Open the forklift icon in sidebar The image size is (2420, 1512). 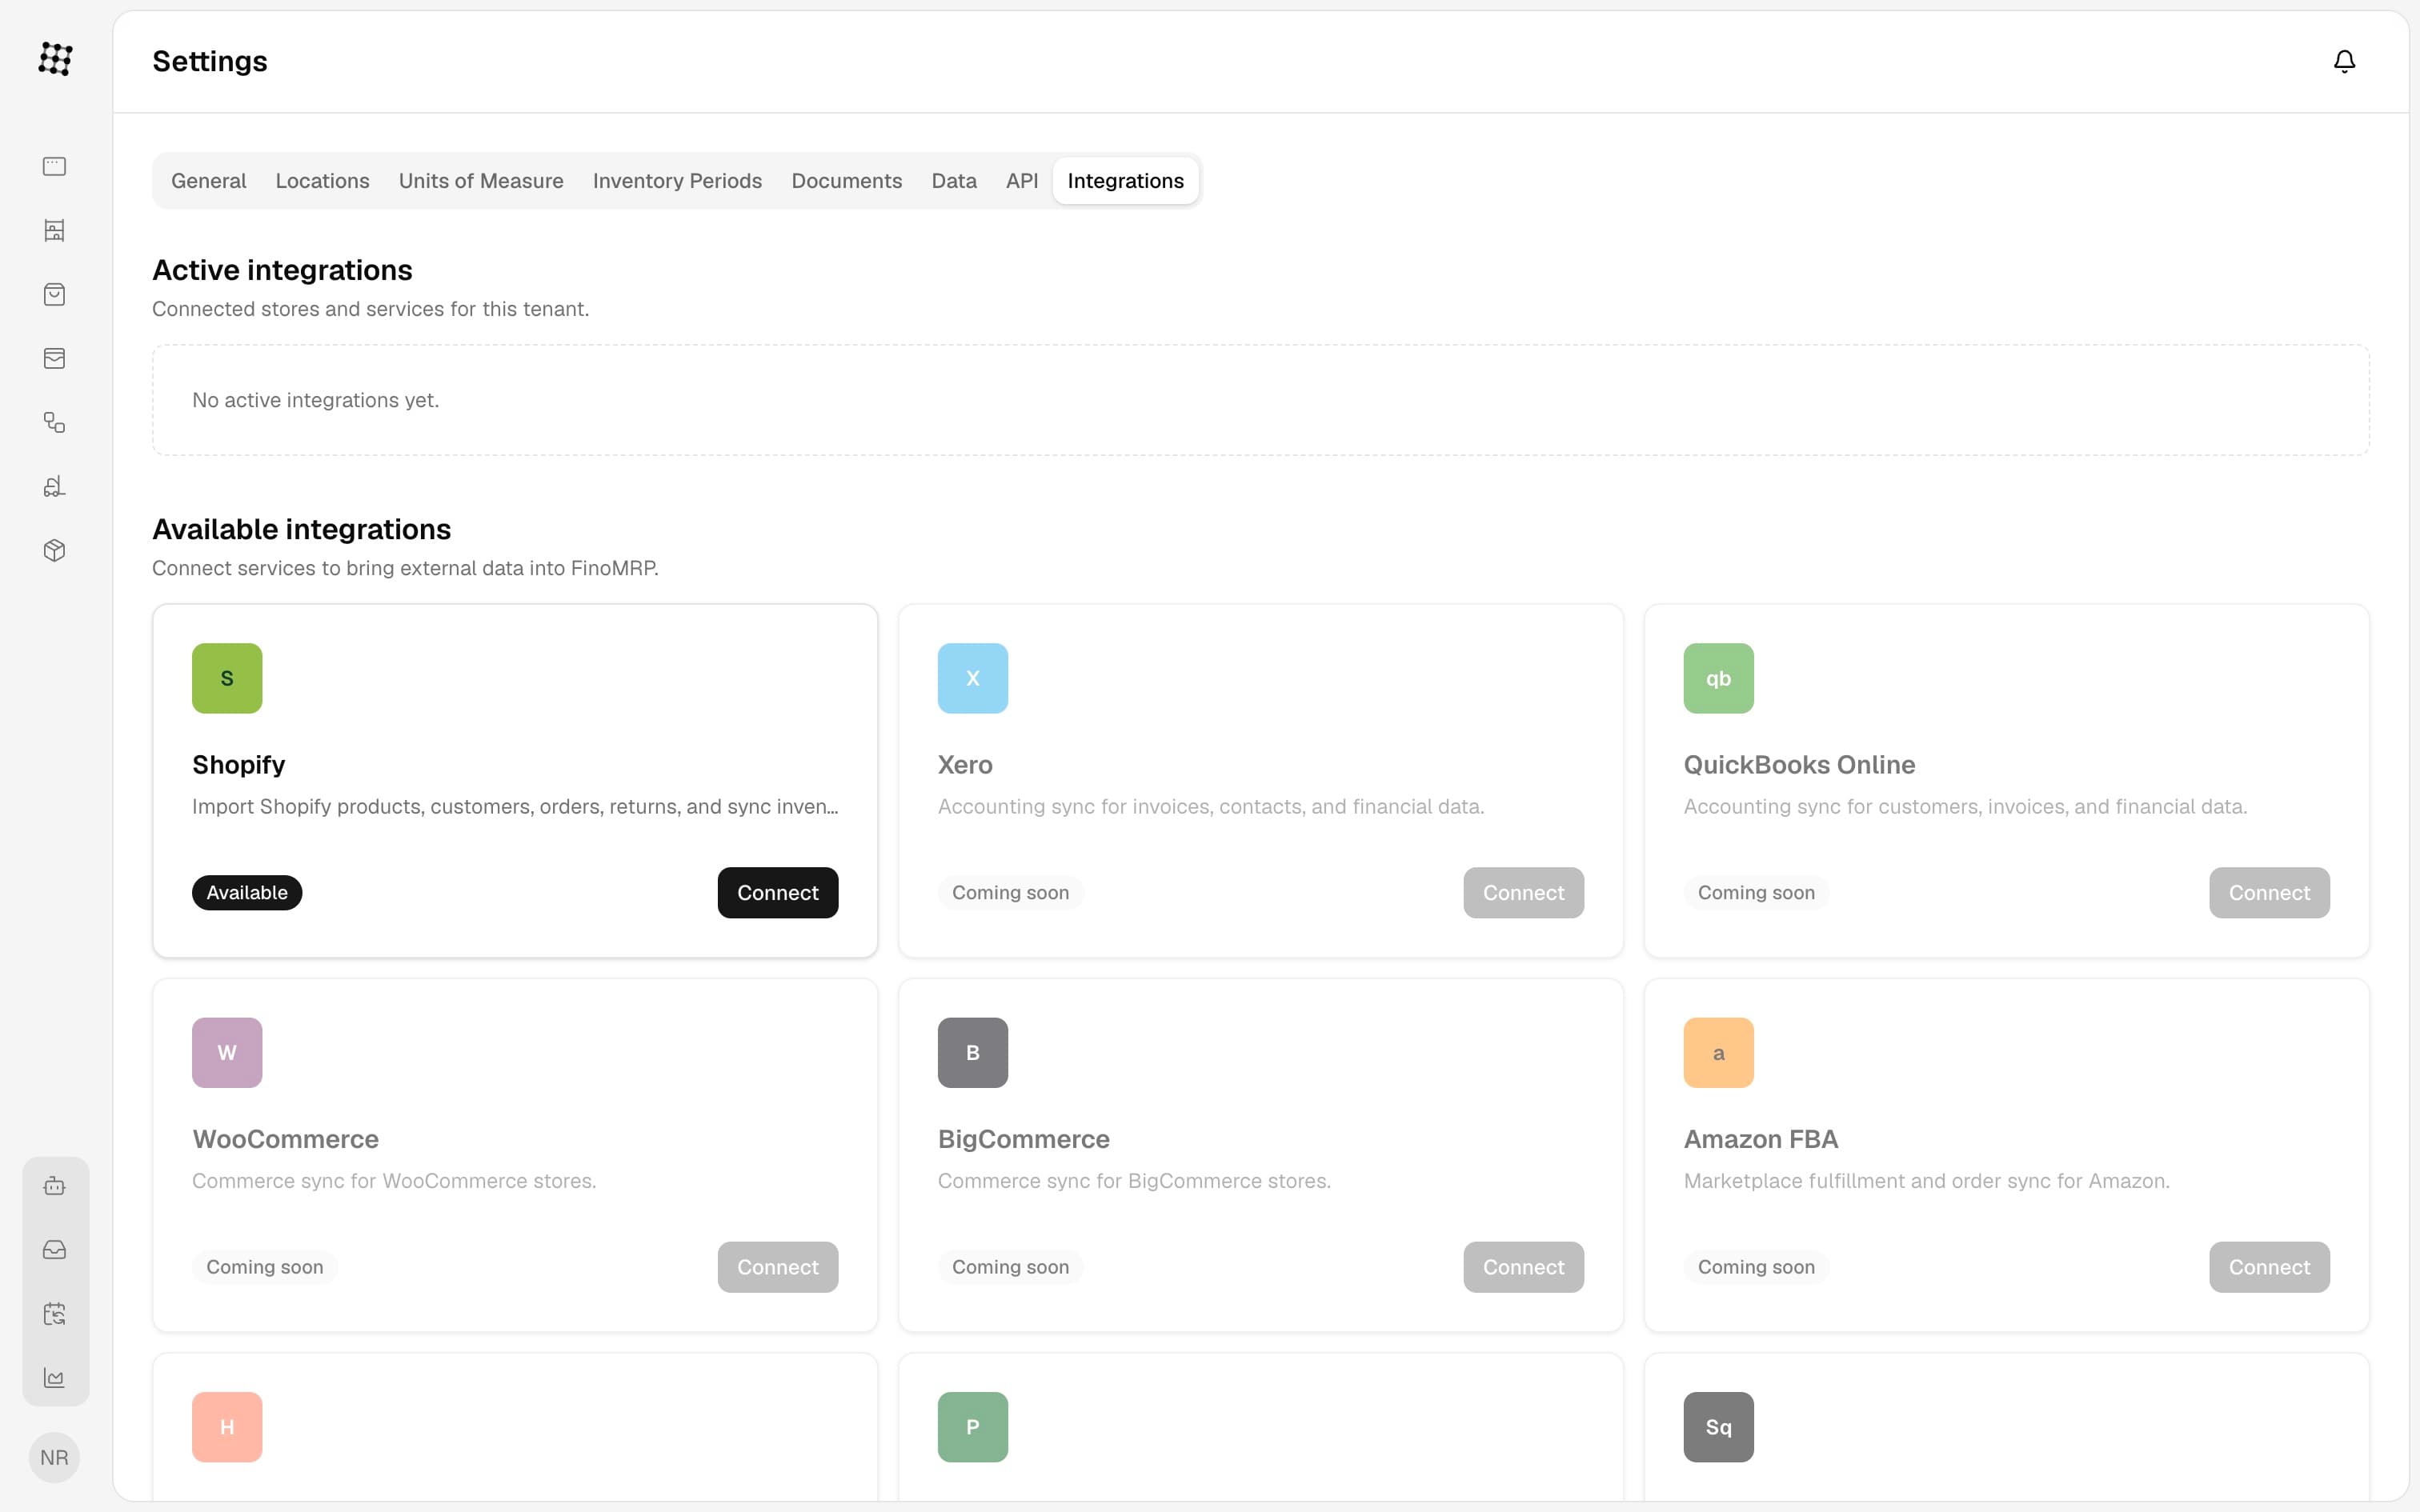coord(55,486)
